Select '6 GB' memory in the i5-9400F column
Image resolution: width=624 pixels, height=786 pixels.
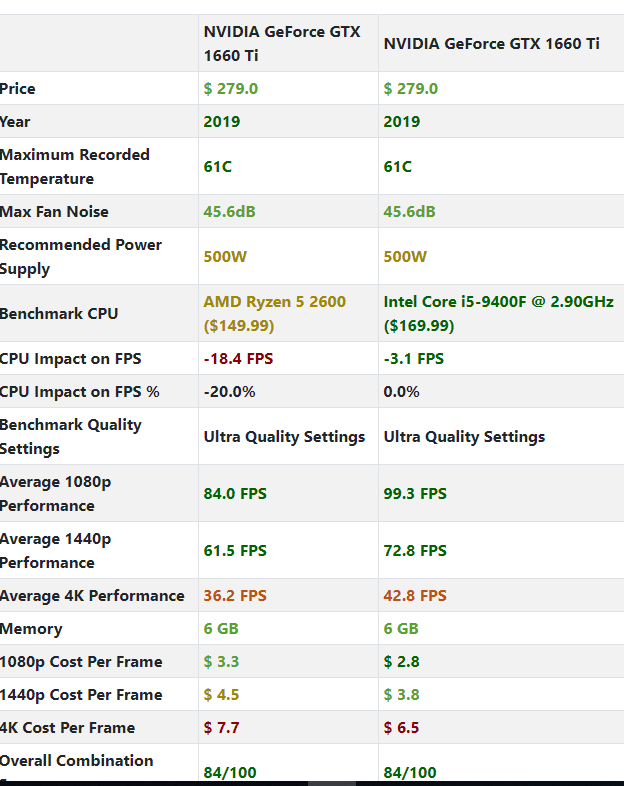pyautogui.click(x=401, y=629)
